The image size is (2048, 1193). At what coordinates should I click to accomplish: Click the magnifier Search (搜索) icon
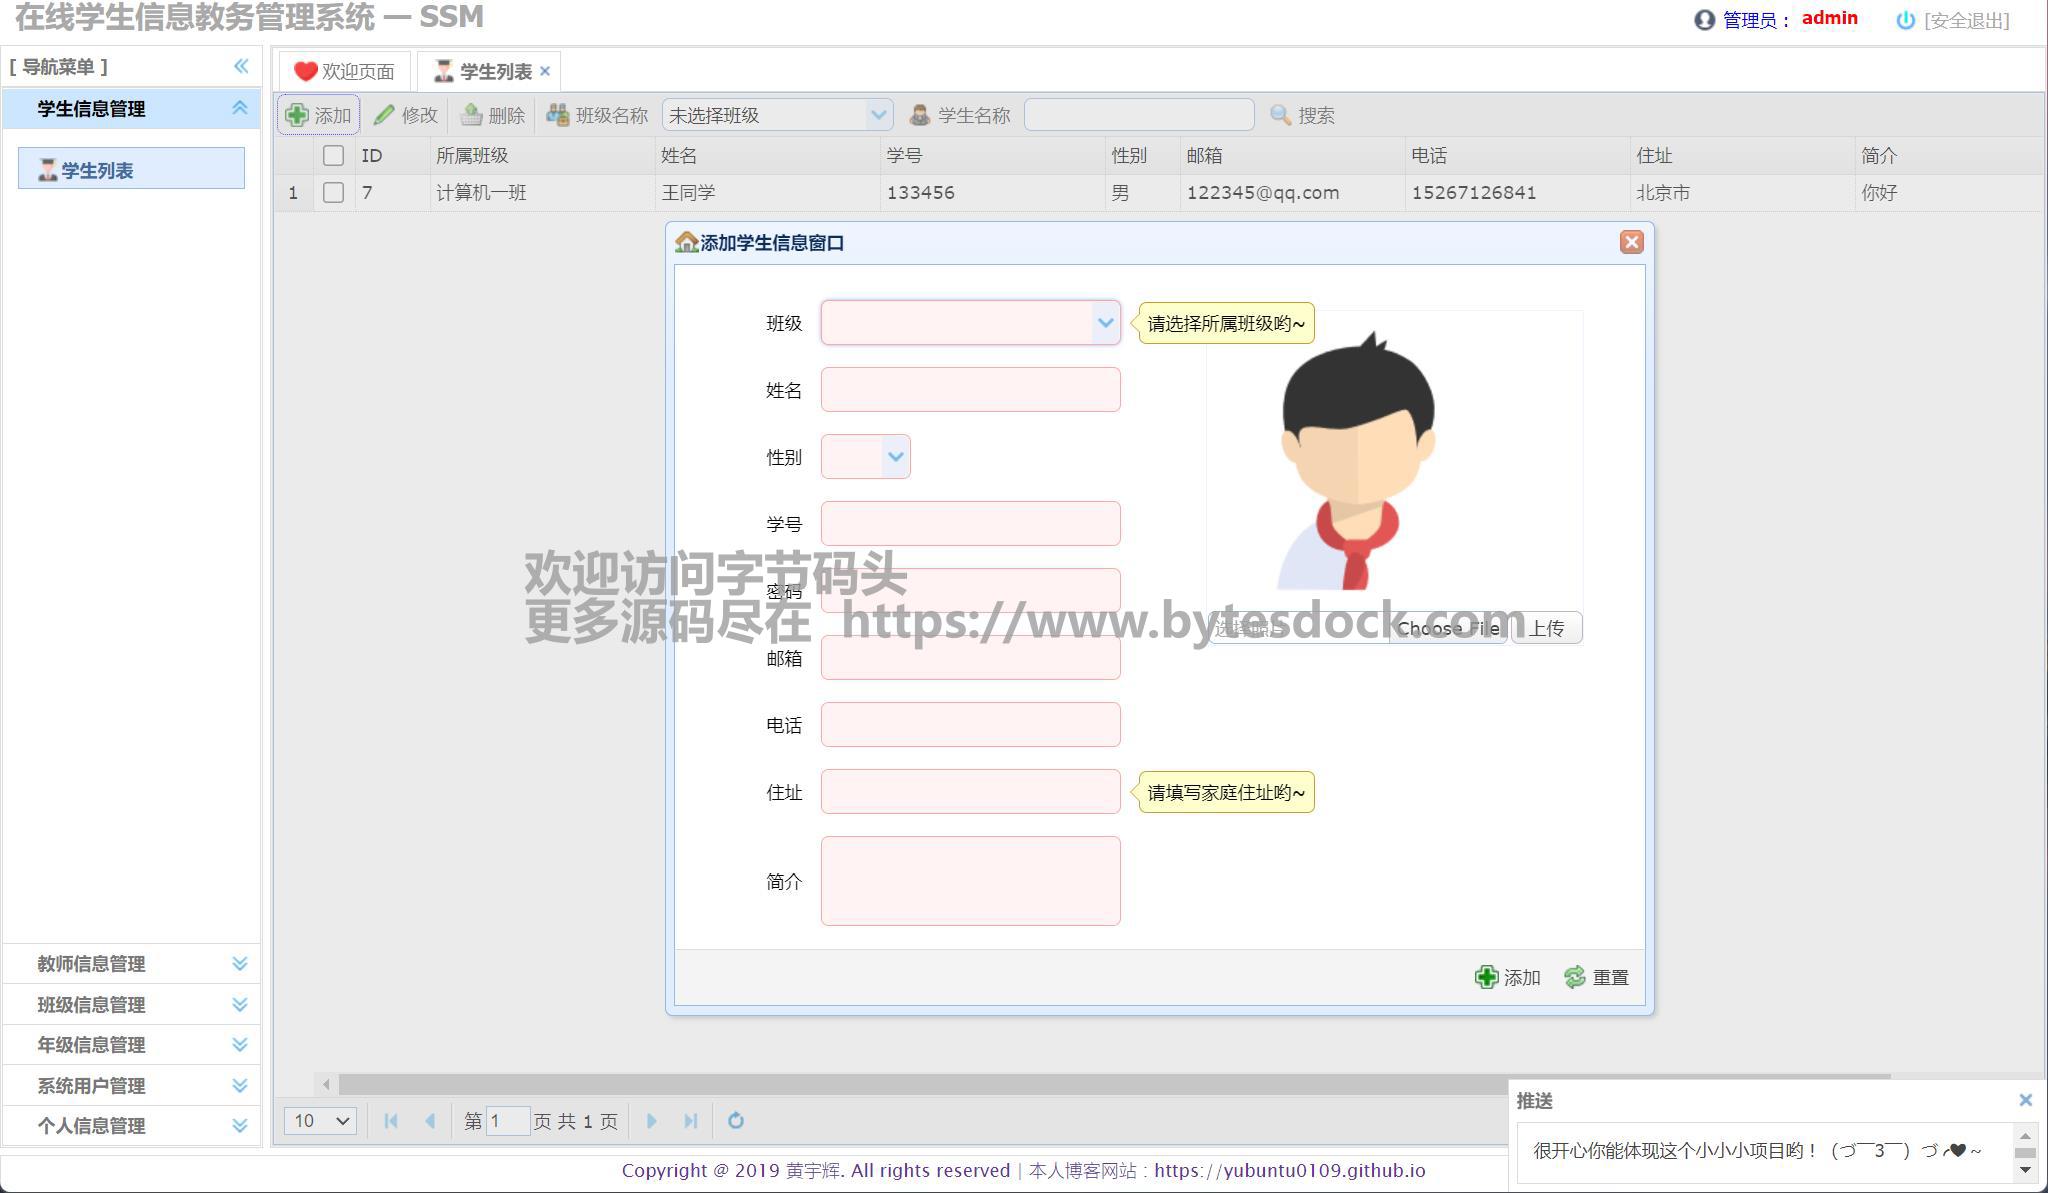pyautogui.click(x=1280, y=115)
